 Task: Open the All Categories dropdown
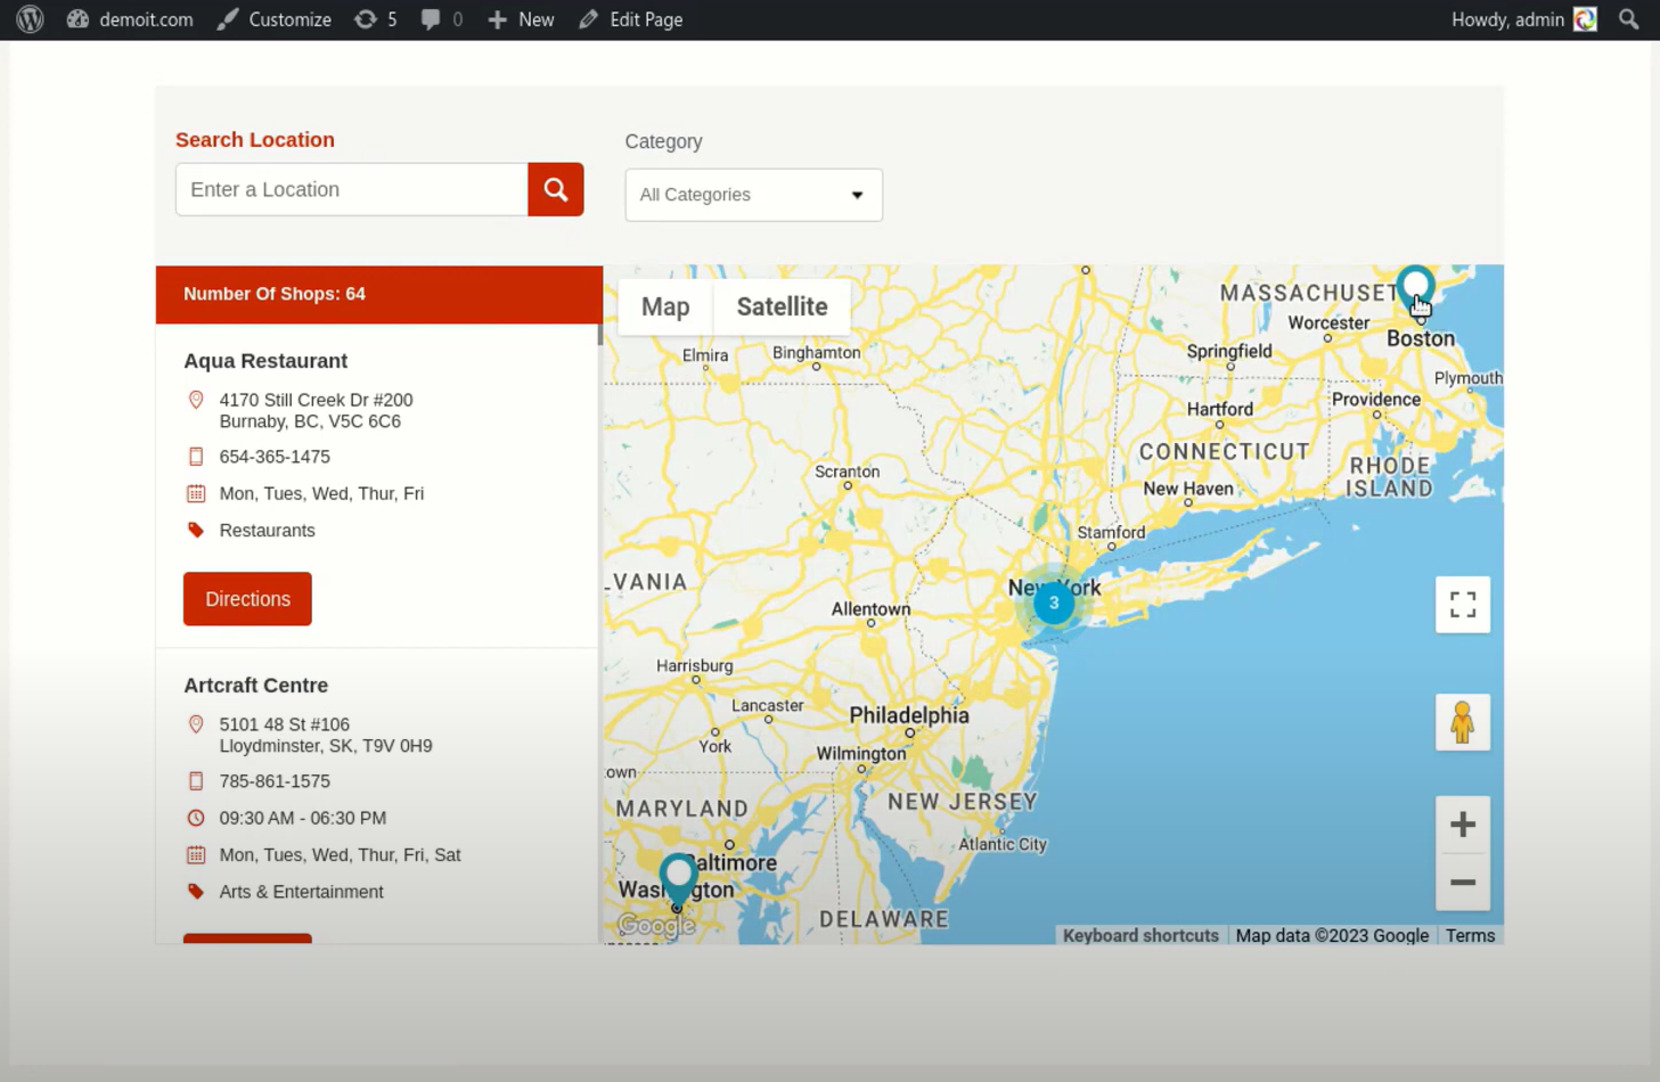[x=753, y=195]
